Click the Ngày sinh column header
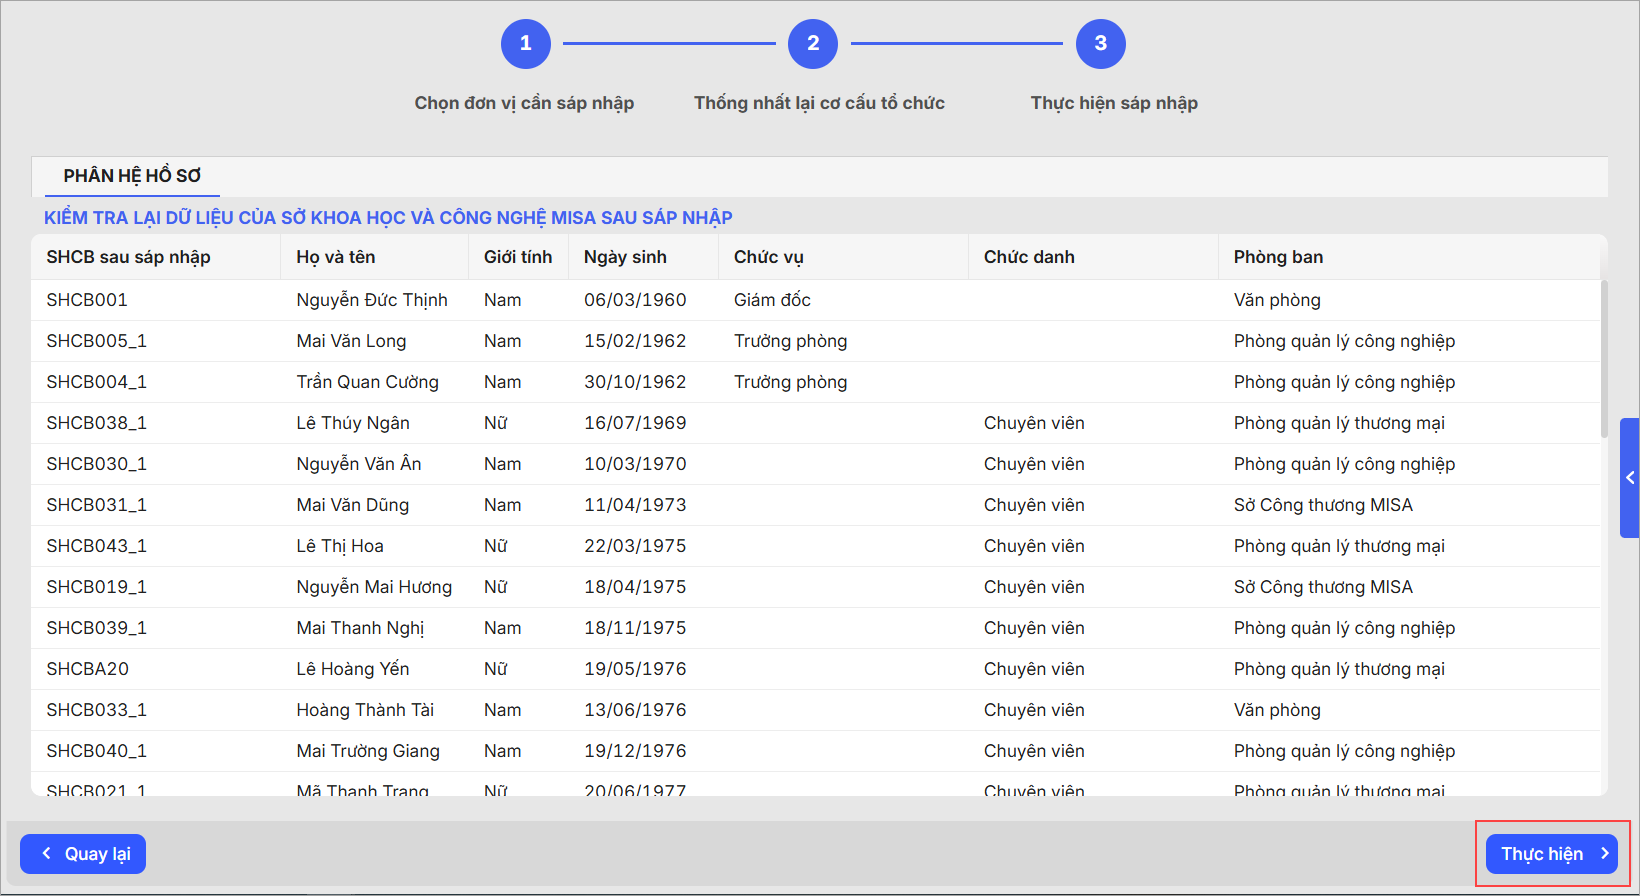The width and height of the screenshot is (1640, 896). [625, 257]
